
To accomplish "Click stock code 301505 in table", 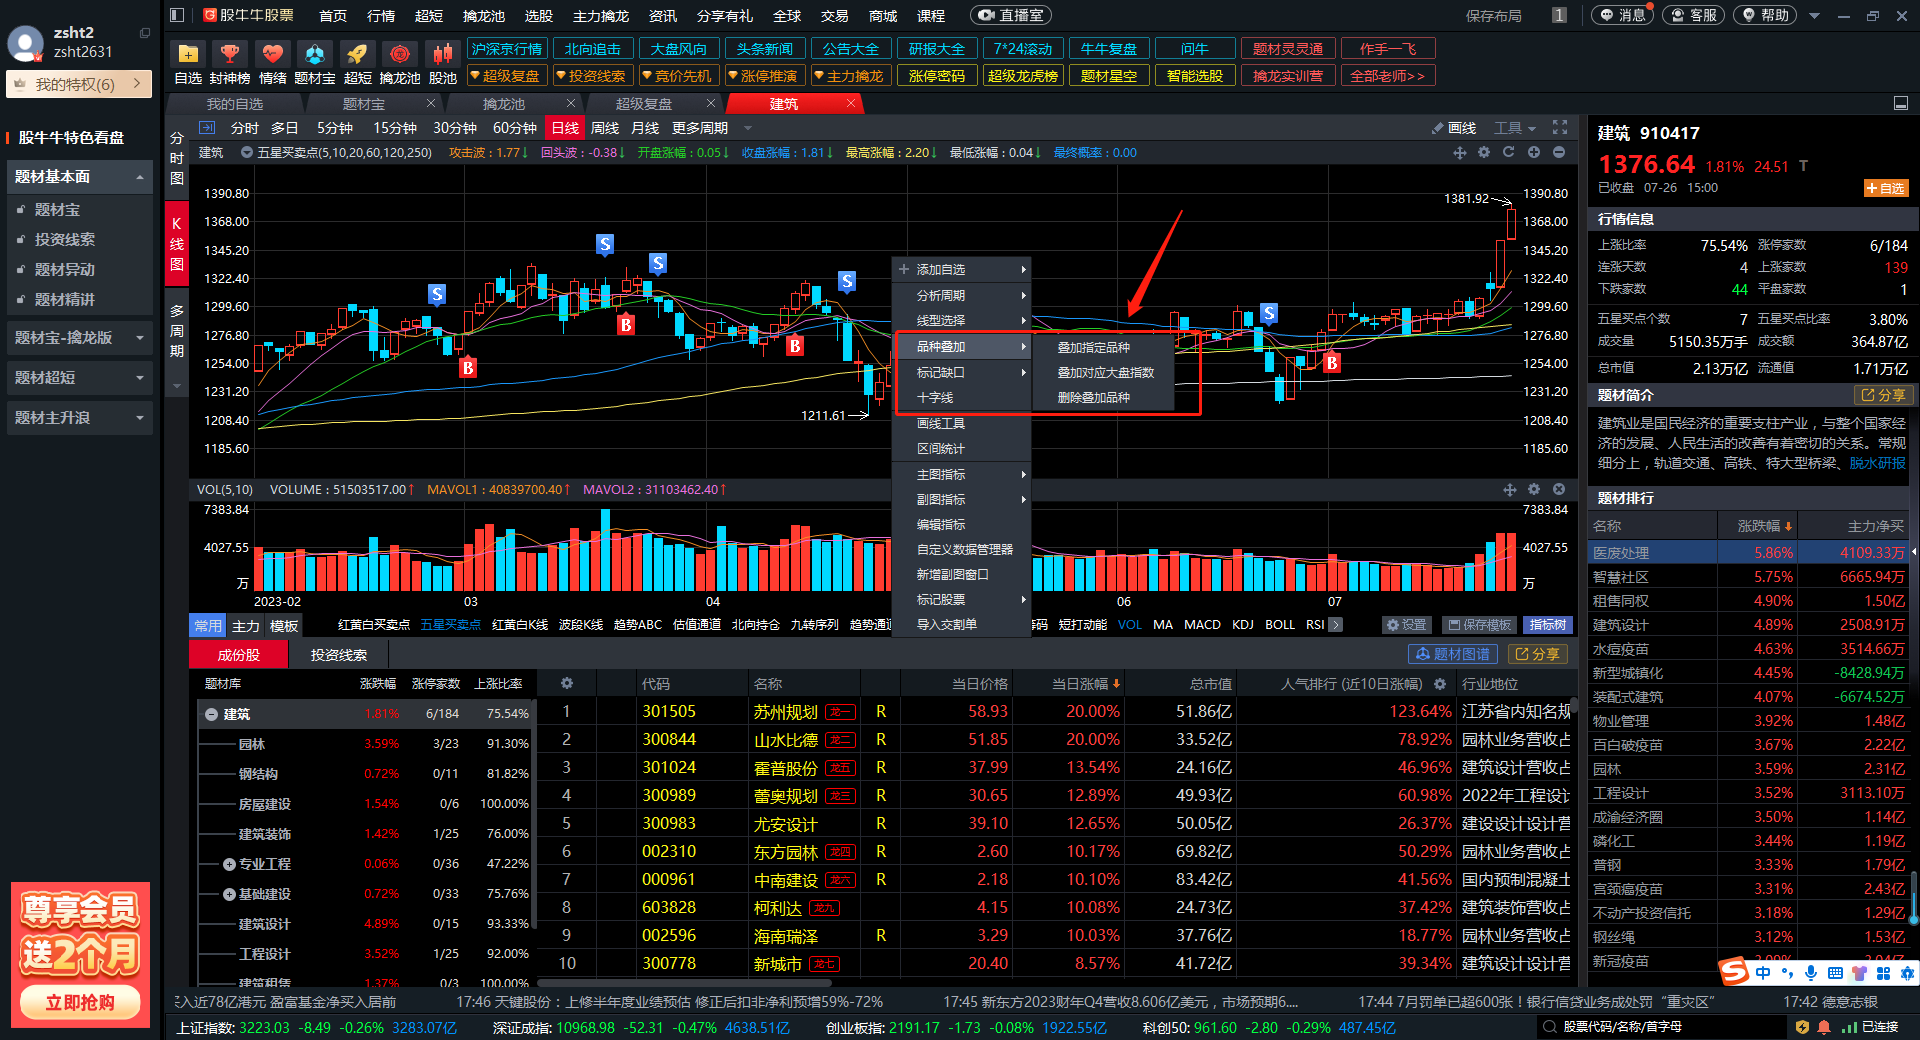I will 669,711.
